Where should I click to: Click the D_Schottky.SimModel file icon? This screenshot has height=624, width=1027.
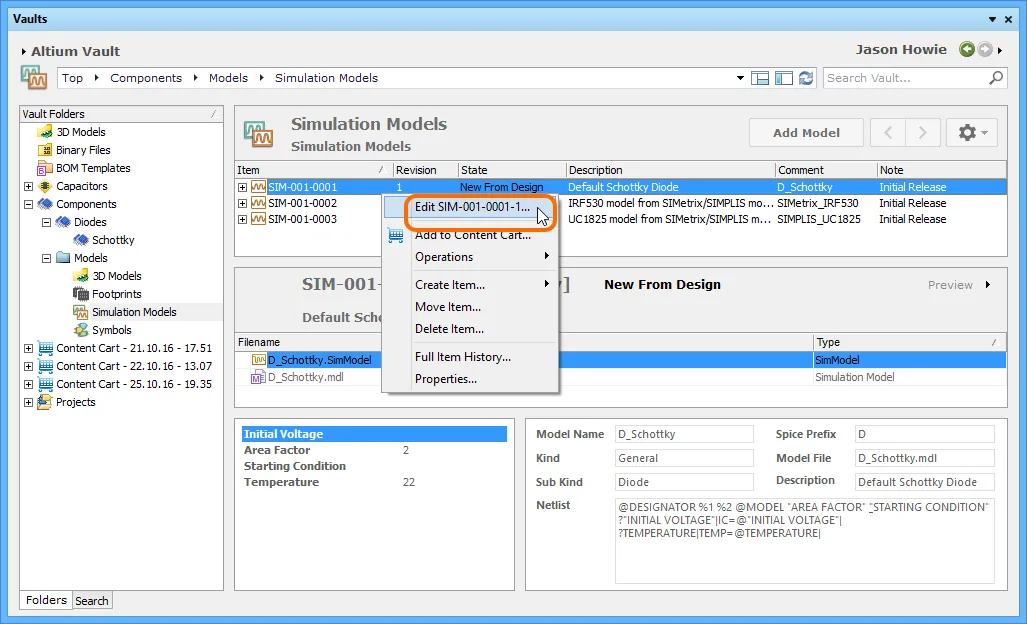pyautogui.click(x=259, y=359)
